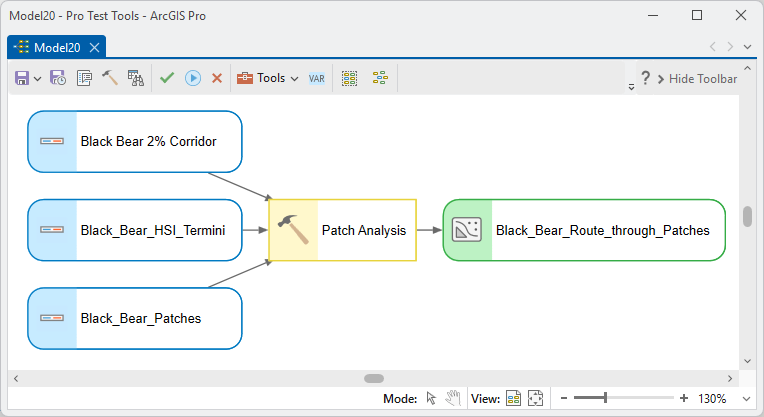Run the model with the play button
This screenshot has height=417, width=764.
[x=193, y=78]
